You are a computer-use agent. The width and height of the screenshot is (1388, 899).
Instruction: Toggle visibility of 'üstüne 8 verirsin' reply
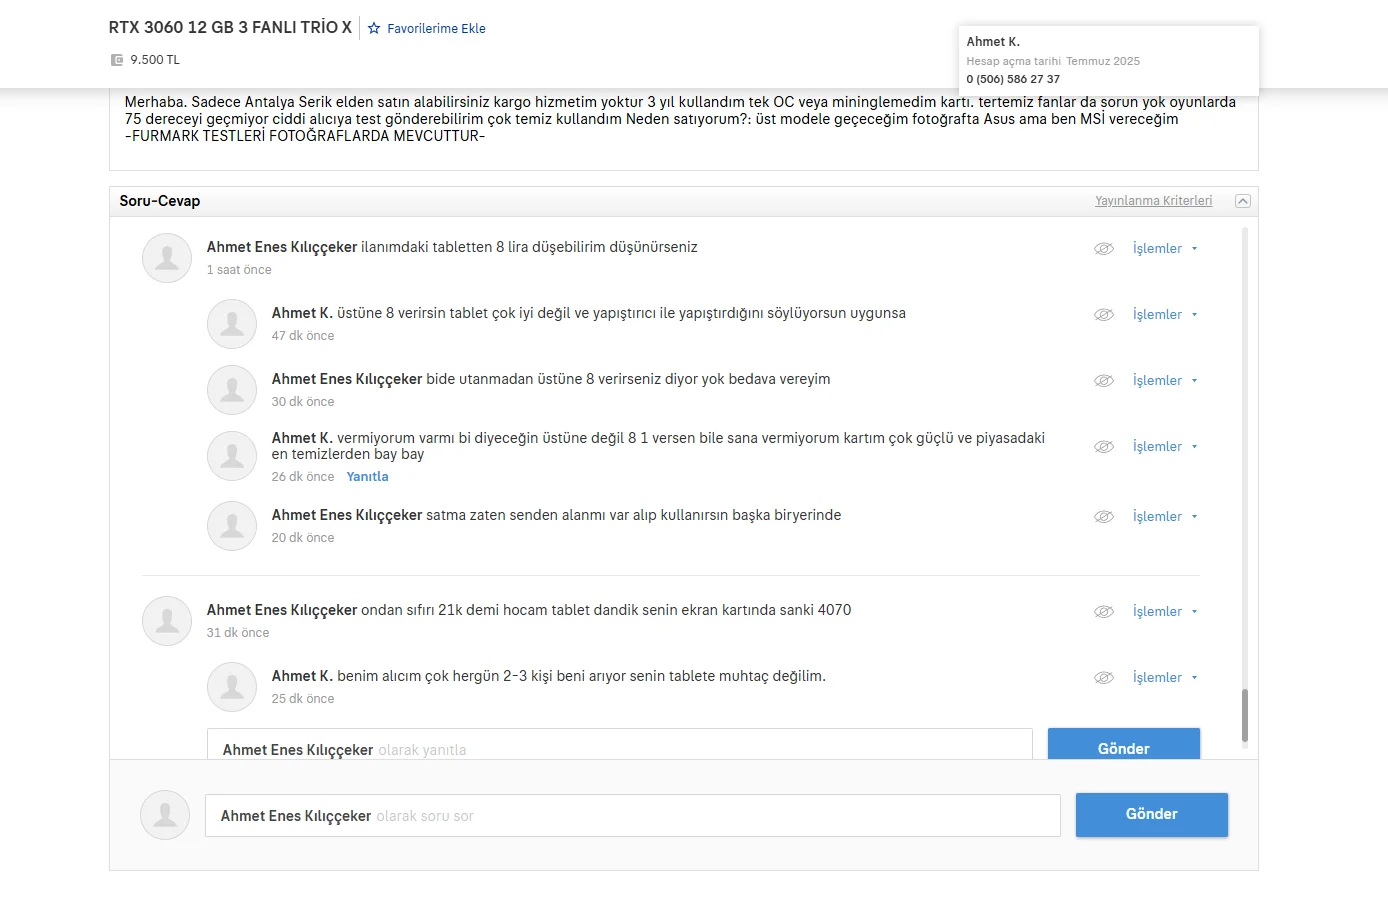tap(1104, 315)
